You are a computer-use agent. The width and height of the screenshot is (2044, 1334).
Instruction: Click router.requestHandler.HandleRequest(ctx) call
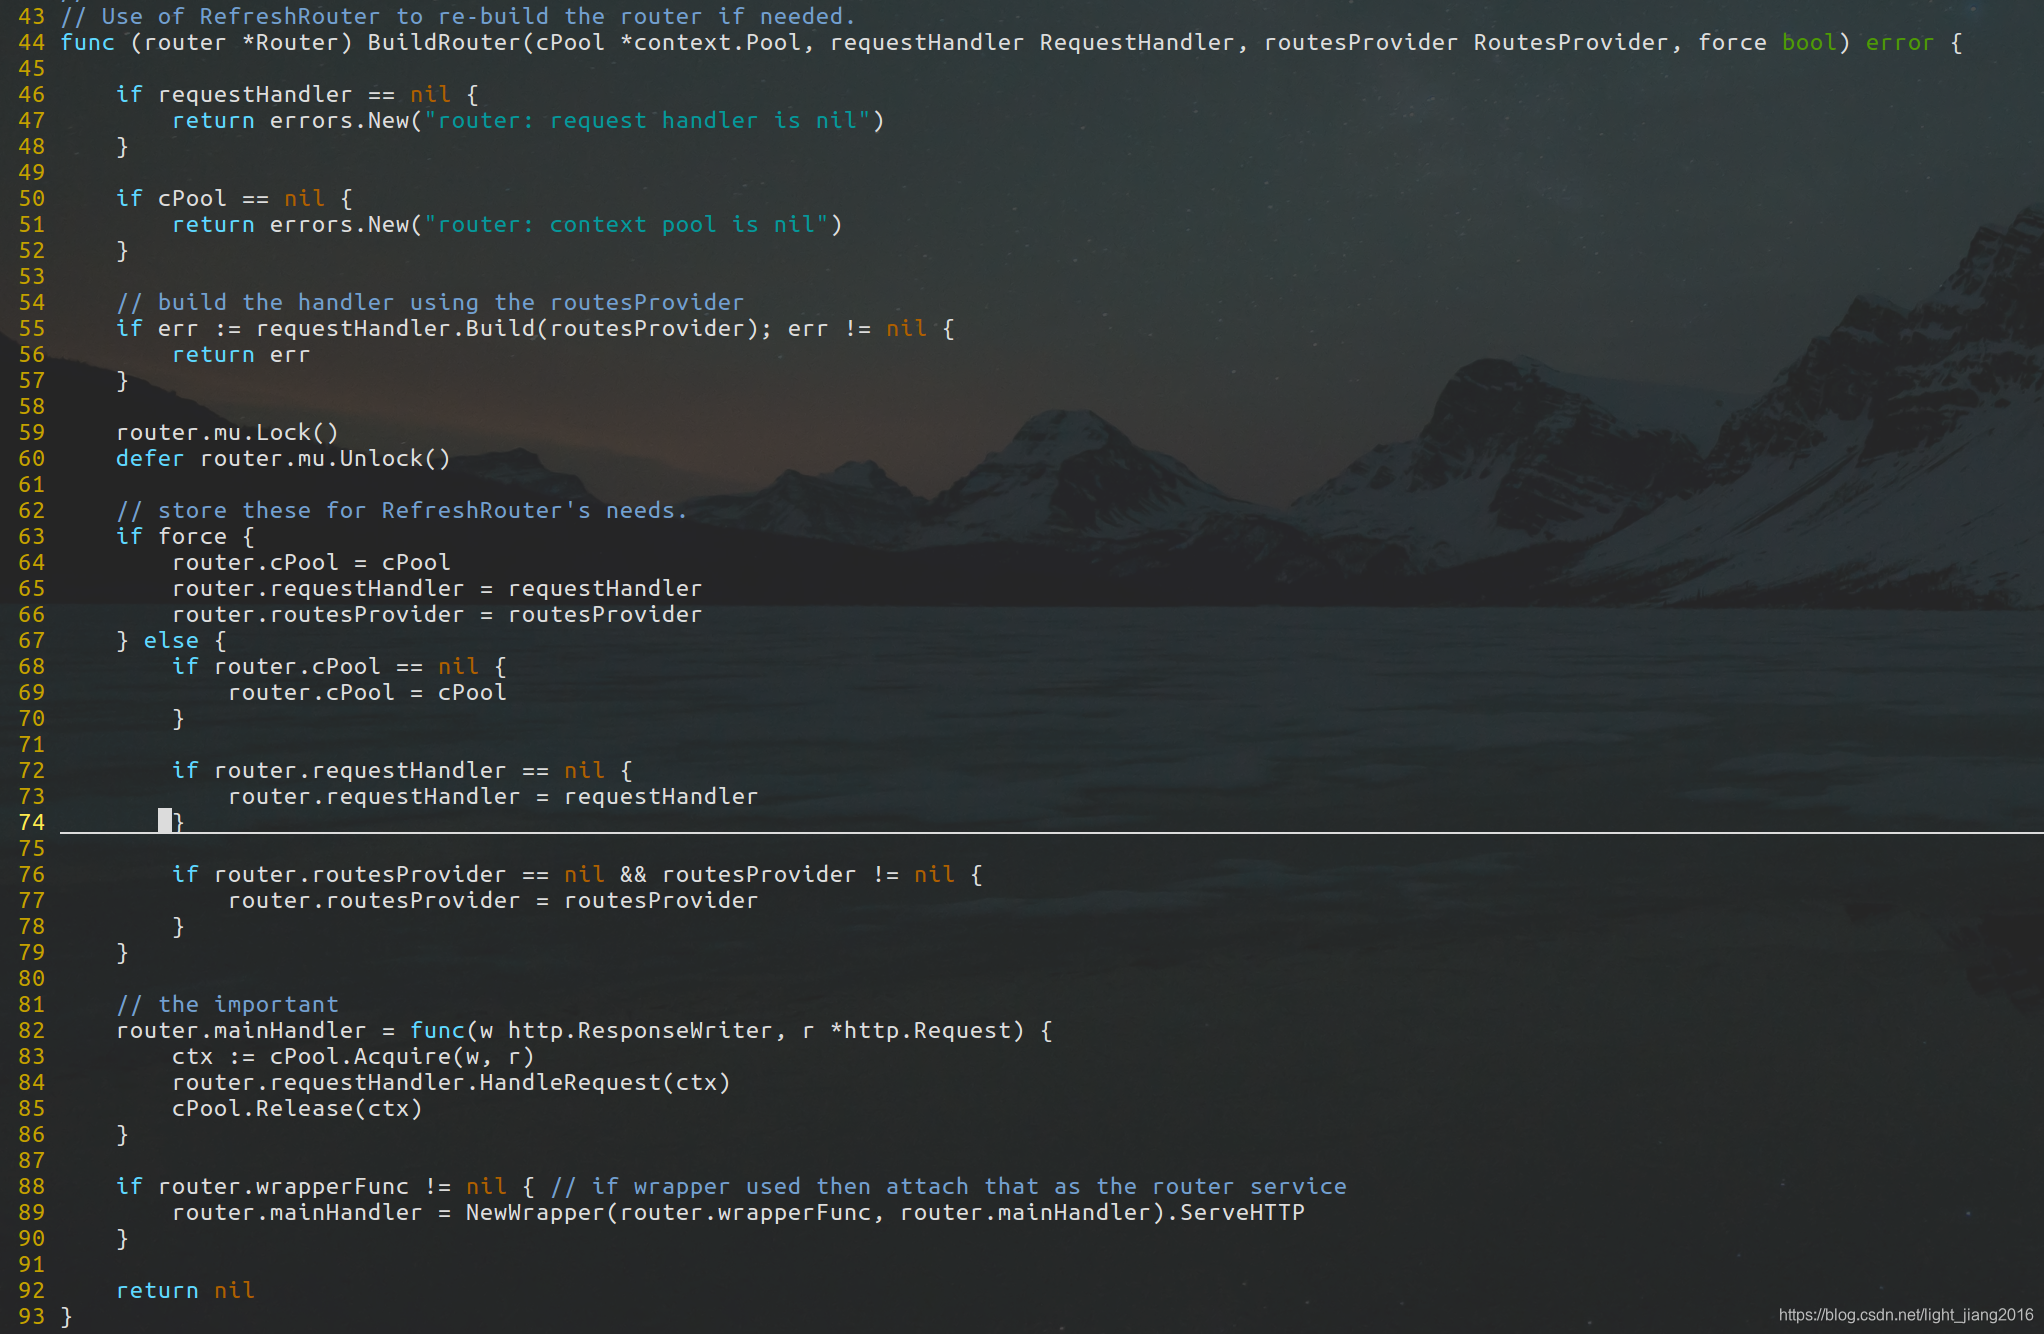pyautogui.click(x=450, y=1083)
